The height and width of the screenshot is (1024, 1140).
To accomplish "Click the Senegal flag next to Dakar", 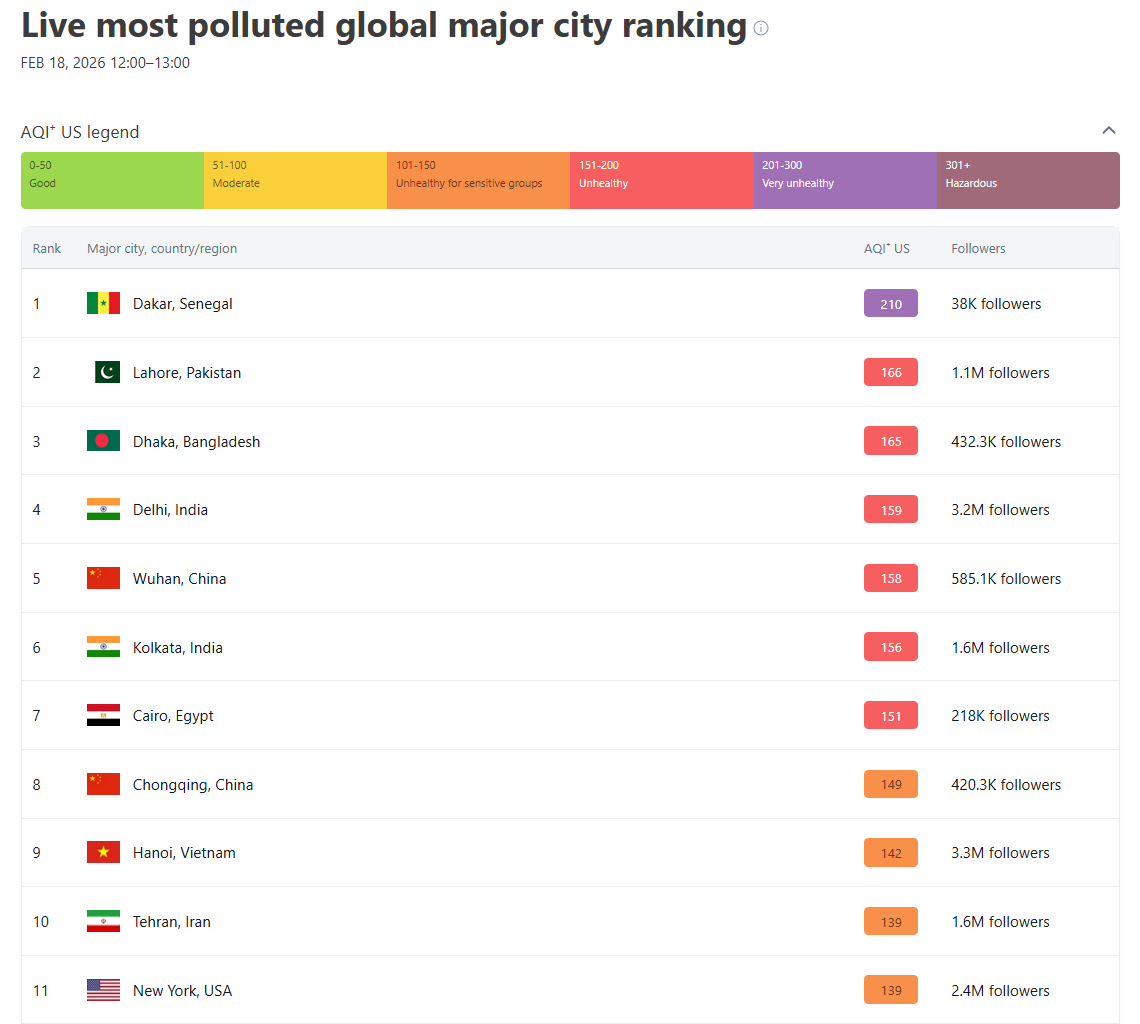I will (x=103, y=303).
